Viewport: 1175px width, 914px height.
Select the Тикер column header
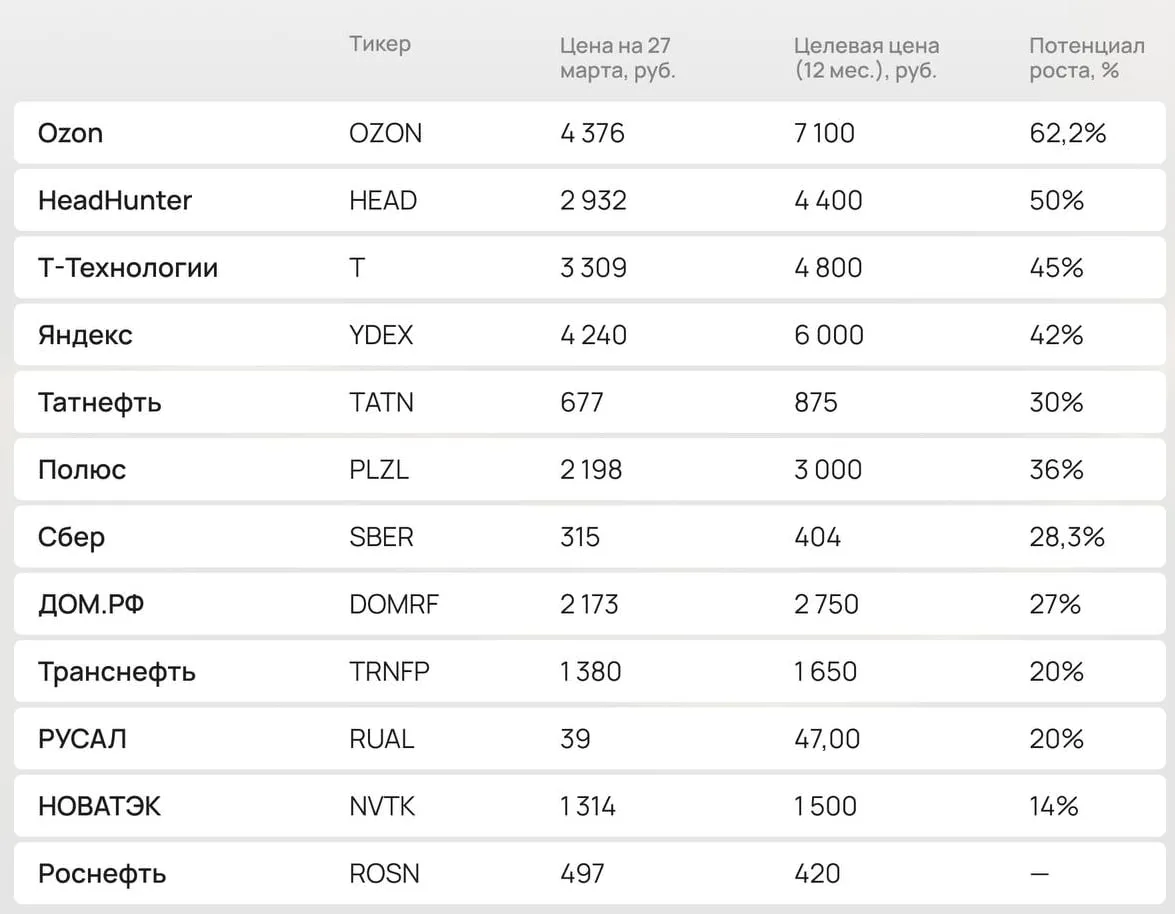380,44
